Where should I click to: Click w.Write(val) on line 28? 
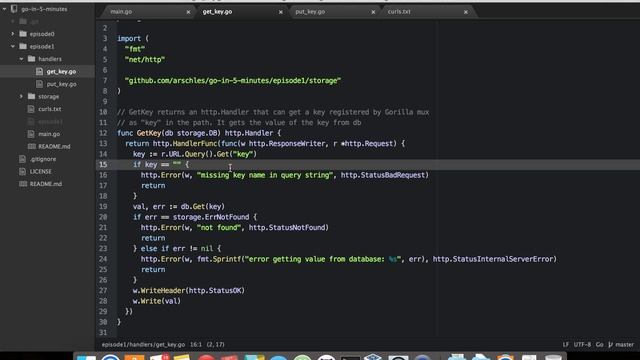point(157,301)
